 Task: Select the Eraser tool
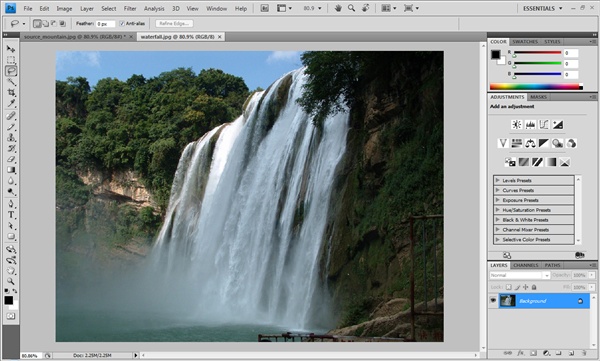(11, 159)
